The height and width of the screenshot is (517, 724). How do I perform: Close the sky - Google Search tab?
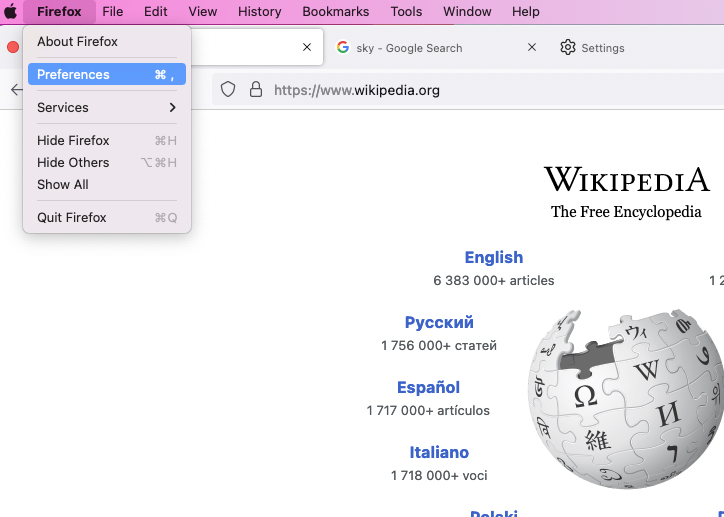(x=532, y=47)
